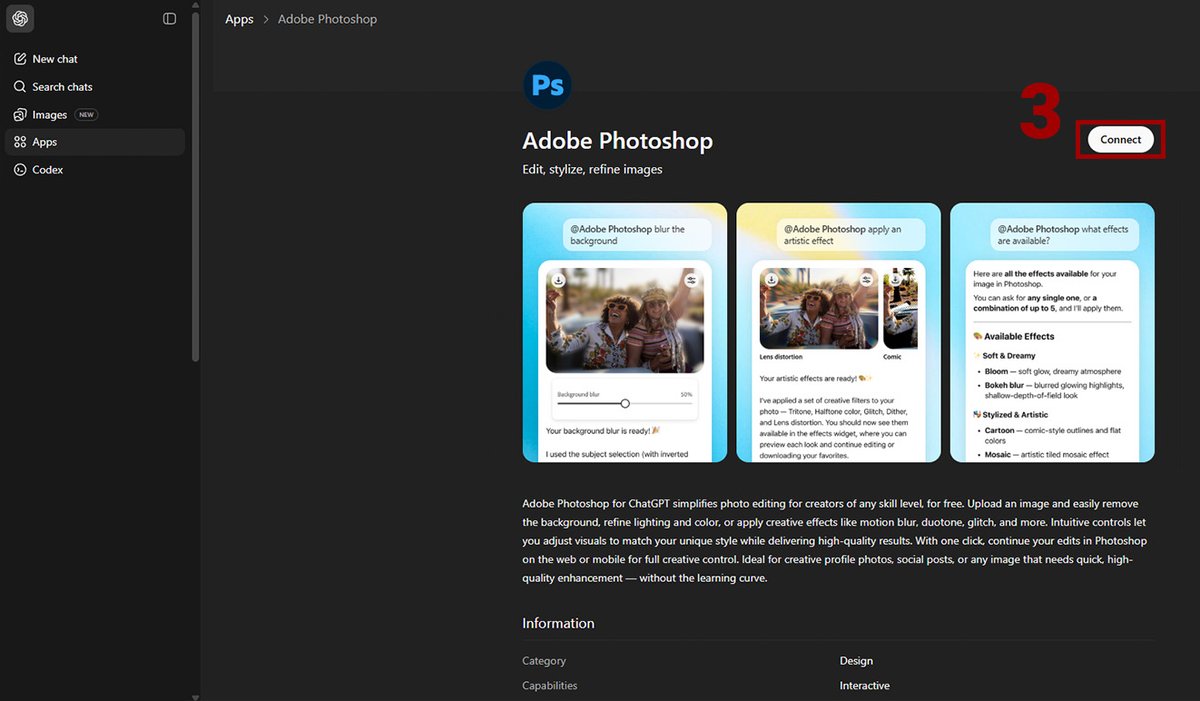Click the NEW badge next to Images
The height and width of the screenshot is (701, 1200).
pyautogui.click(x=87, y=115)
